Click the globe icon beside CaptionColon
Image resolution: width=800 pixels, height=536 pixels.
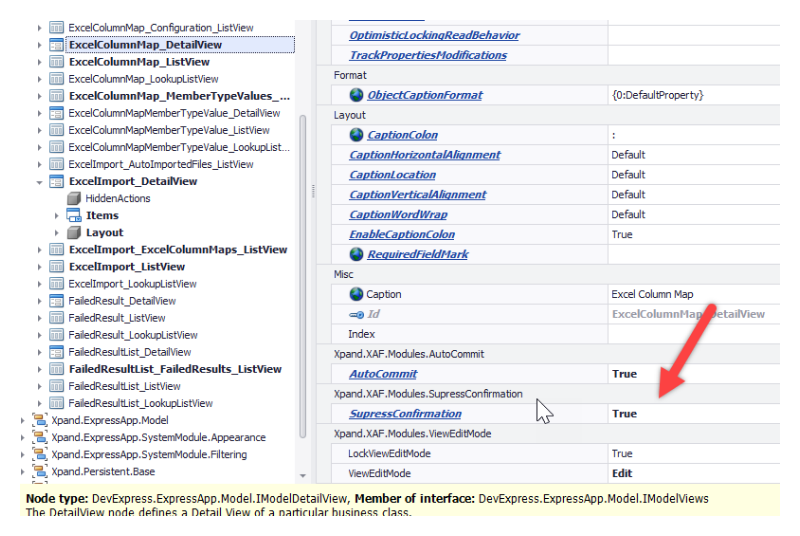point(356,135)
